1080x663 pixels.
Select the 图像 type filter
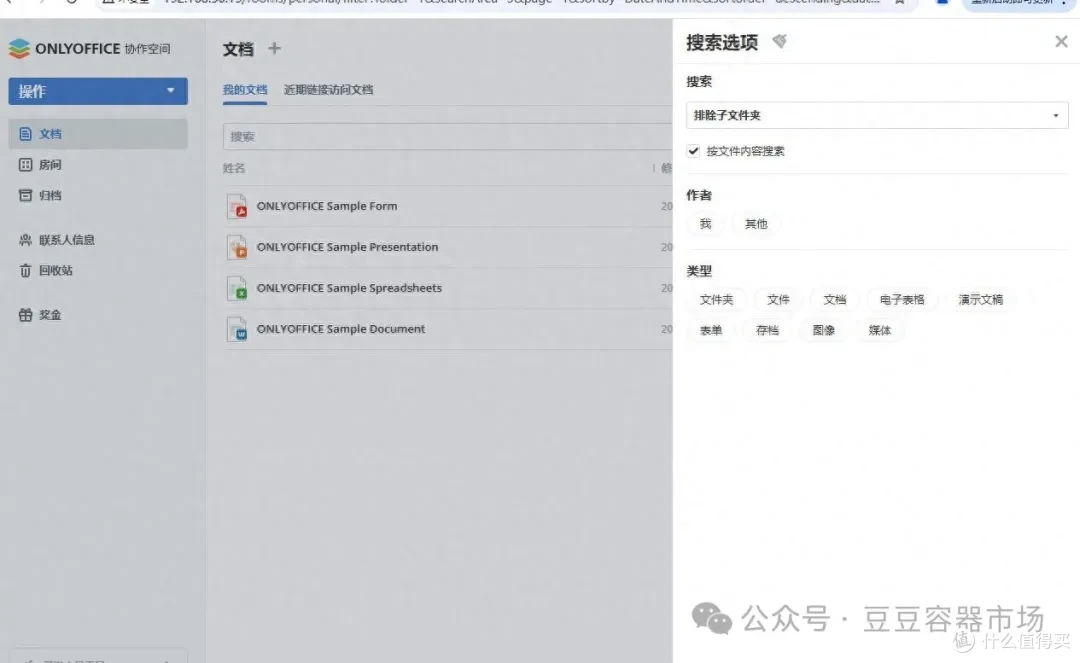824,330
